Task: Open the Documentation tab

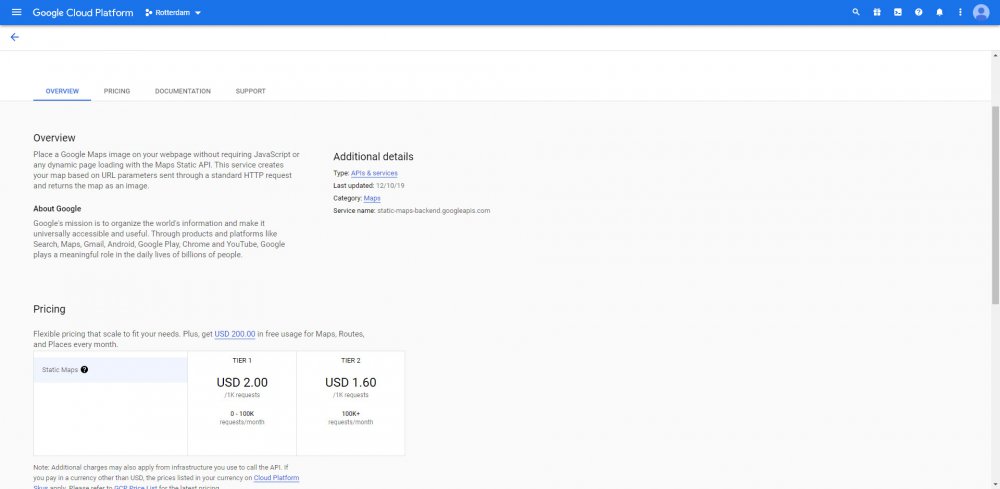Action: [x=183, y=91]
